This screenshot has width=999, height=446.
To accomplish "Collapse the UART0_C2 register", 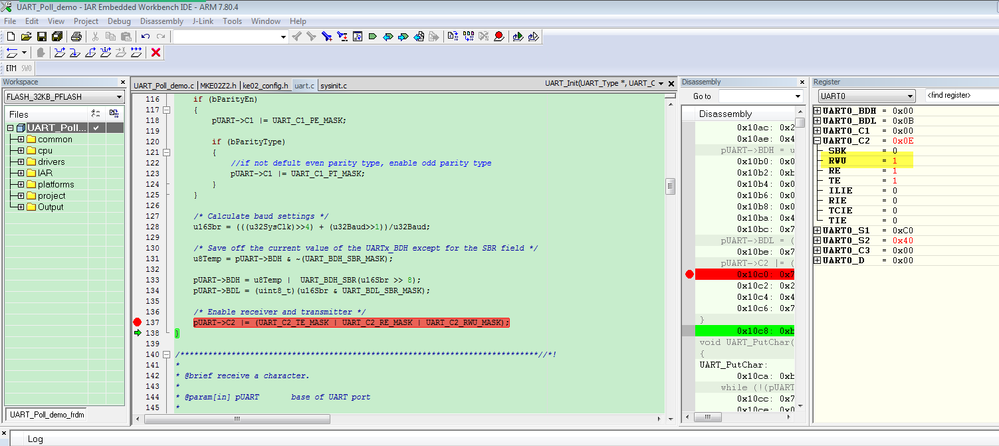I will [x=817, y=141].
